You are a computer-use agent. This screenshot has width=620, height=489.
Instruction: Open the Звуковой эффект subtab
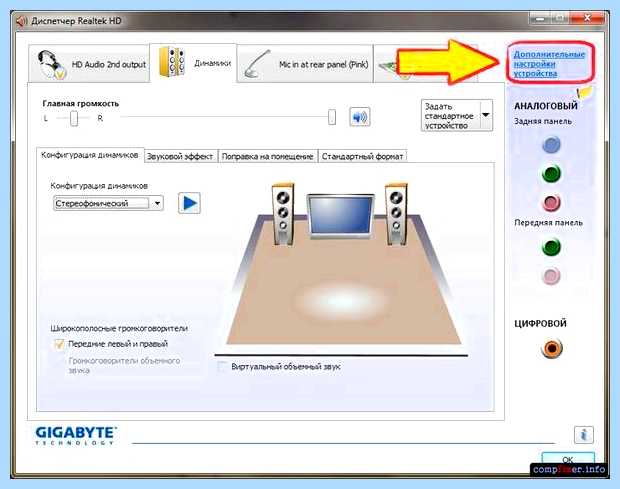(x=180, y=156)
